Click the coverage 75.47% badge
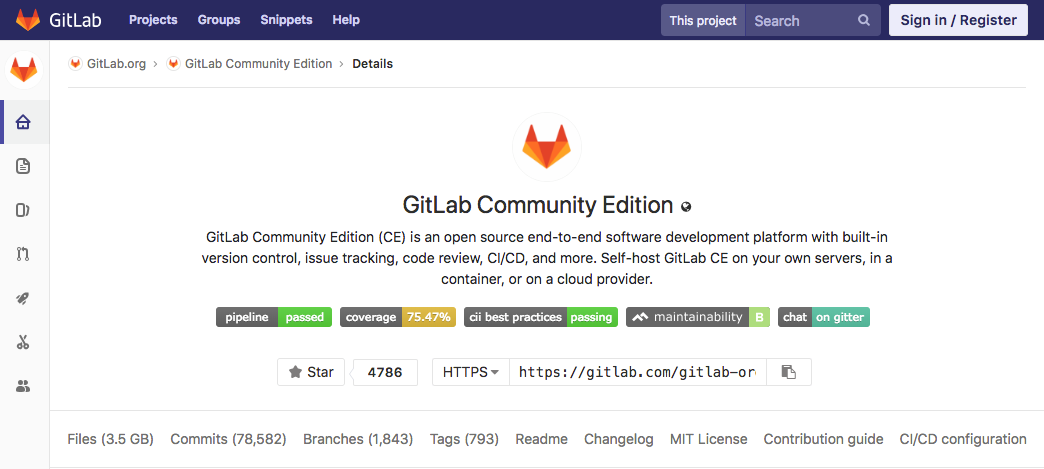 (398, 317)
